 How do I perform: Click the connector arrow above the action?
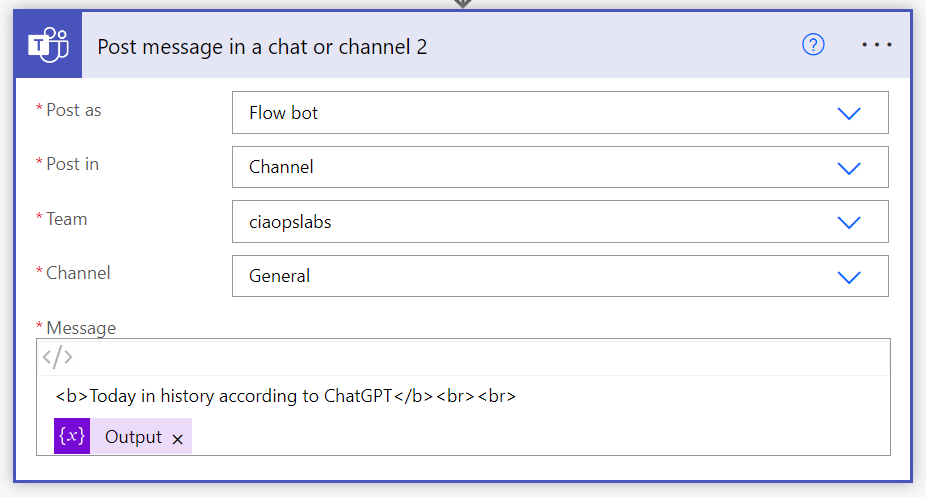click(462, 4)
